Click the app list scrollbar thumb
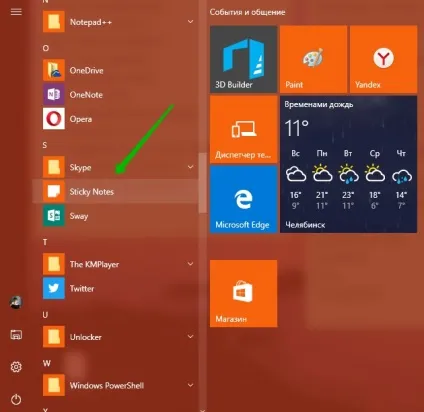 [202, 183]
